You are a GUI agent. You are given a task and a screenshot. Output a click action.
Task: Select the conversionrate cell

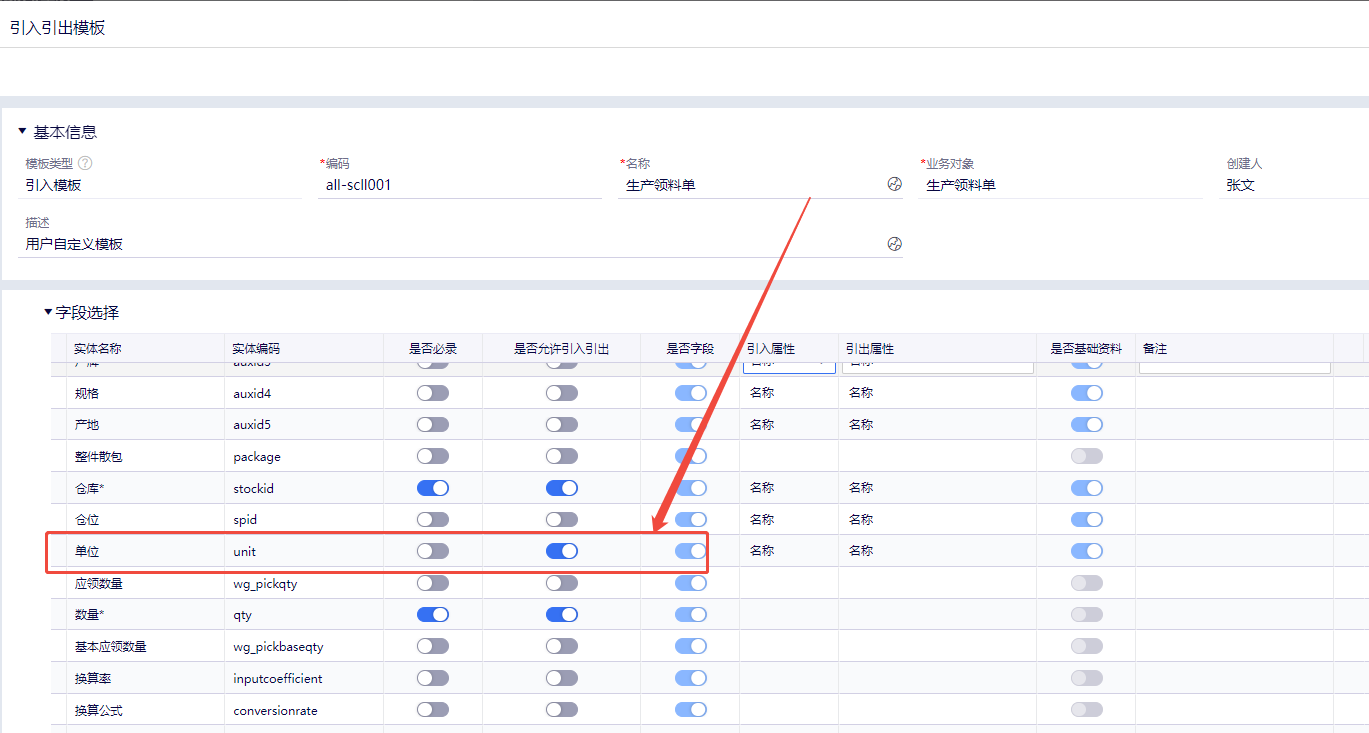tap(304, 710)
